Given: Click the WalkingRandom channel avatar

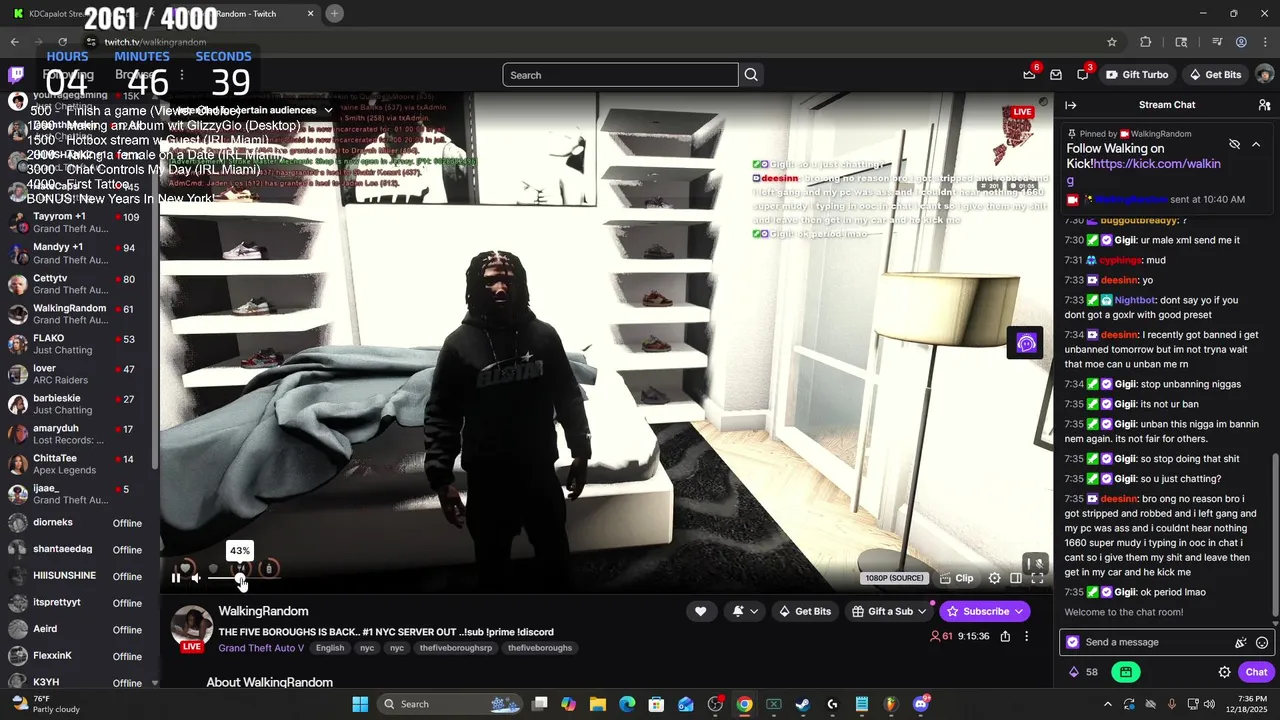Looking at the screenshot, I should [192, 626].
